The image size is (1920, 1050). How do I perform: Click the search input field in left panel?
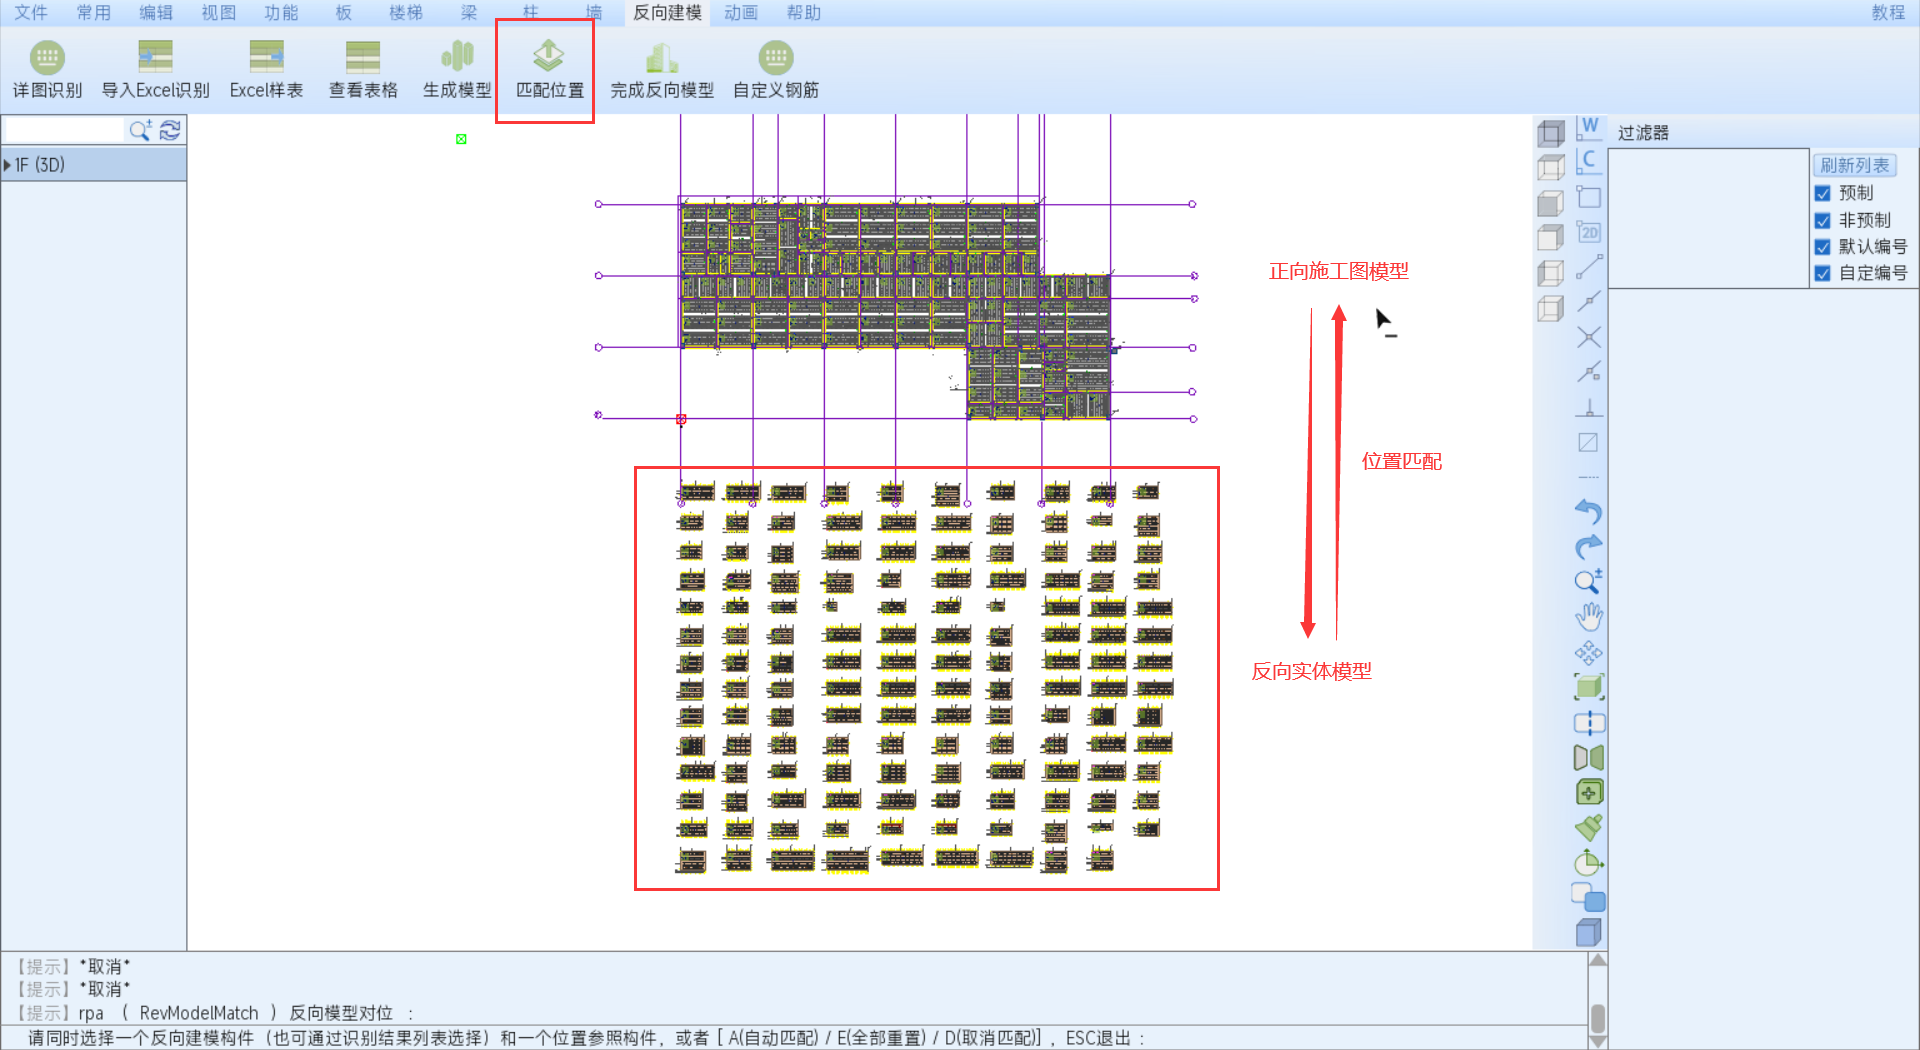[64, 130]
